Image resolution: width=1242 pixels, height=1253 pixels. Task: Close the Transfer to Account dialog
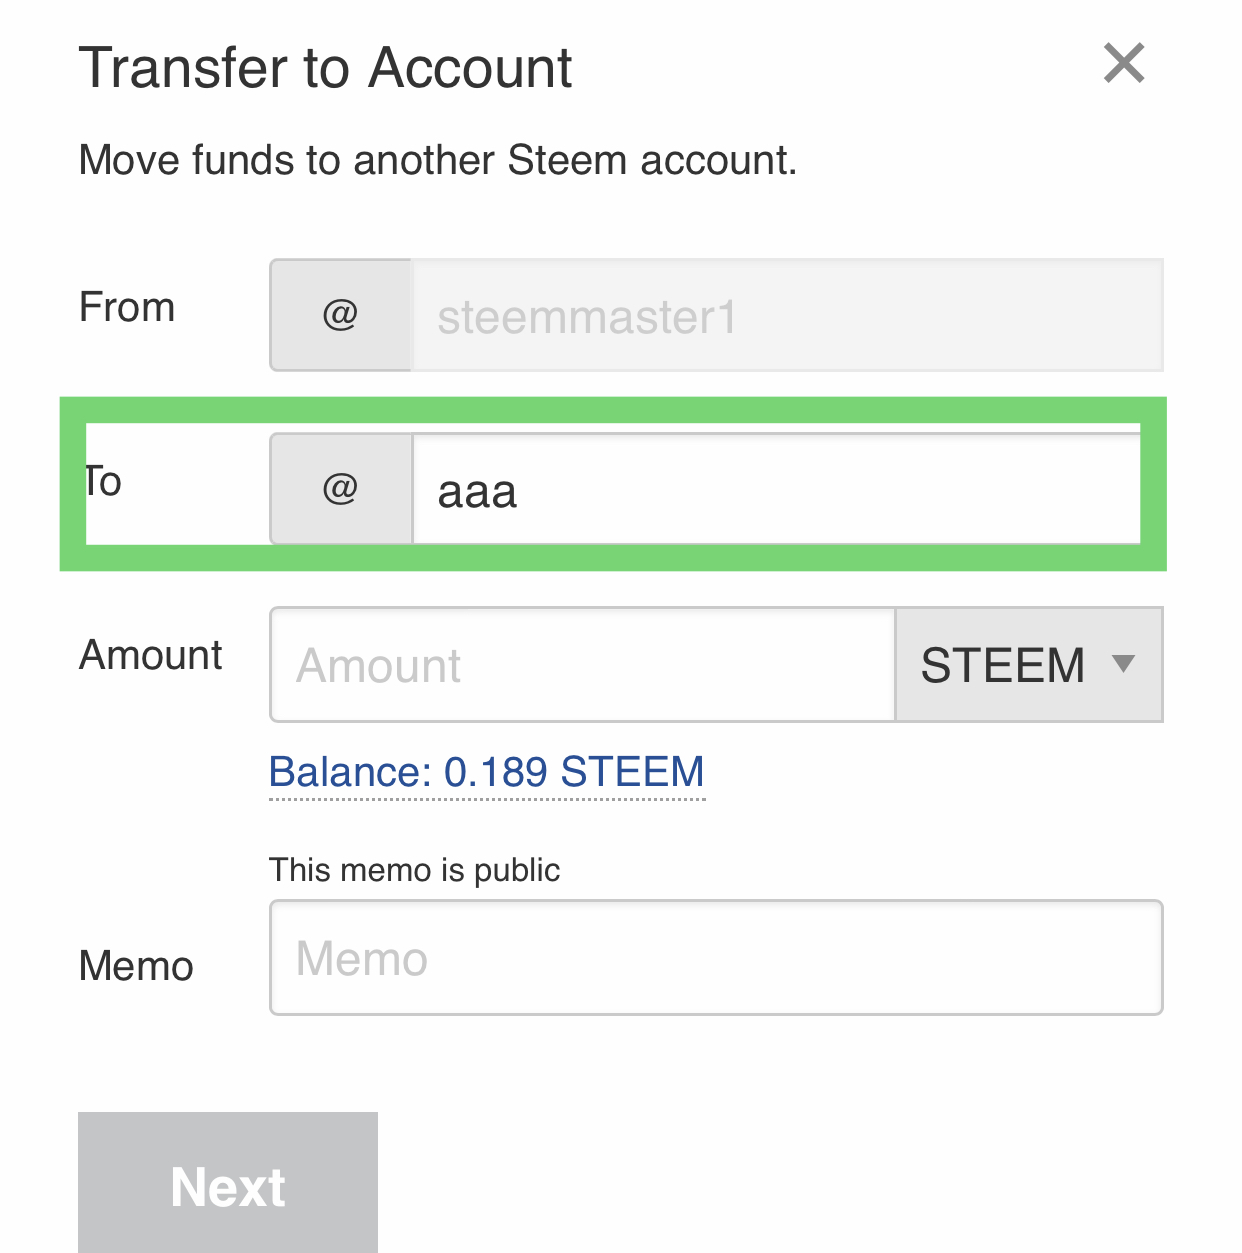pos(1124,64)
